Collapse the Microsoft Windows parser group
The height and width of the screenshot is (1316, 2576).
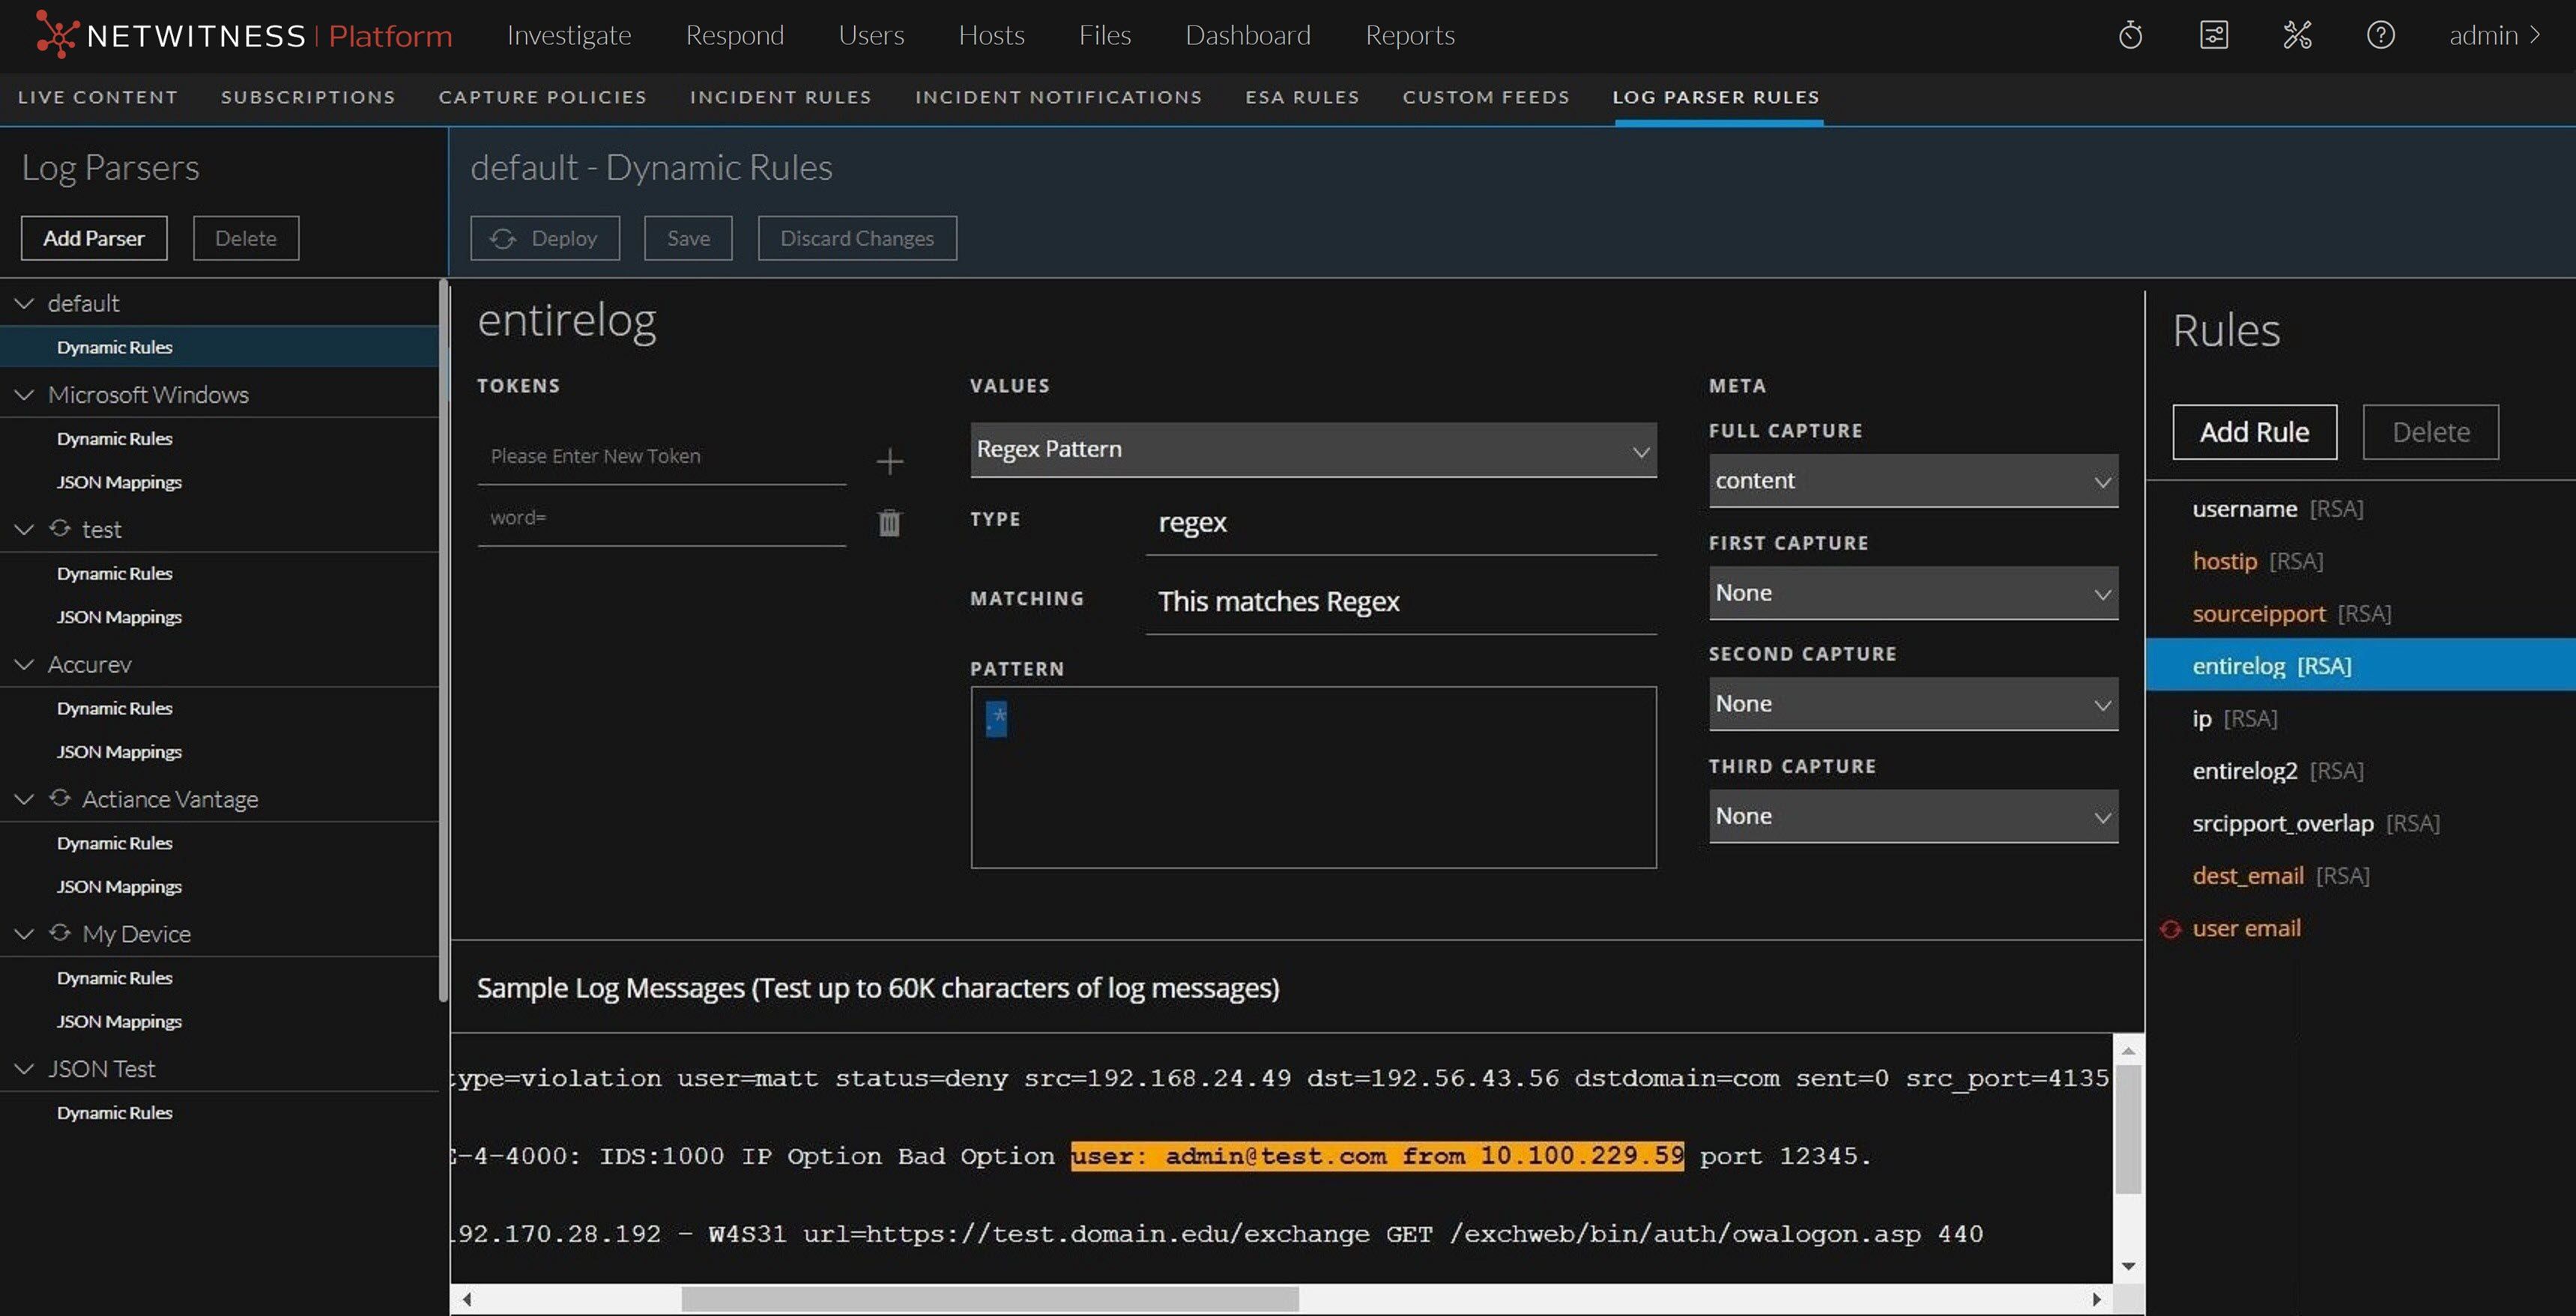pos(24,395)
